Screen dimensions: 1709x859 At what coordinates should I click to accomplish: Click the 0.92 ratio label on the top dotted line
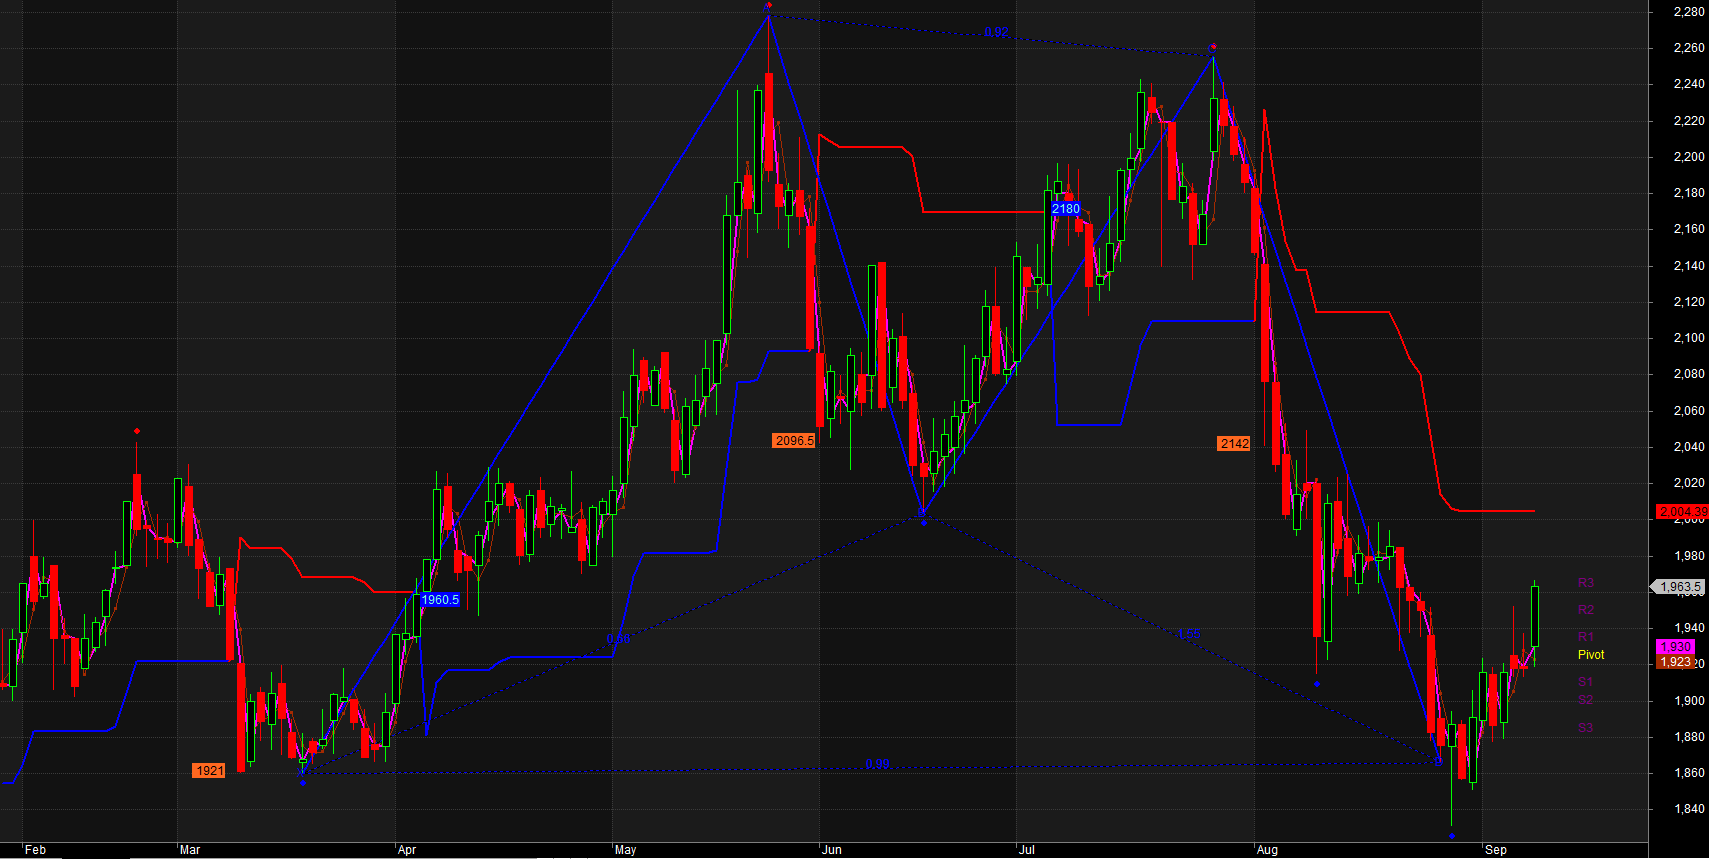click(996, 33)
